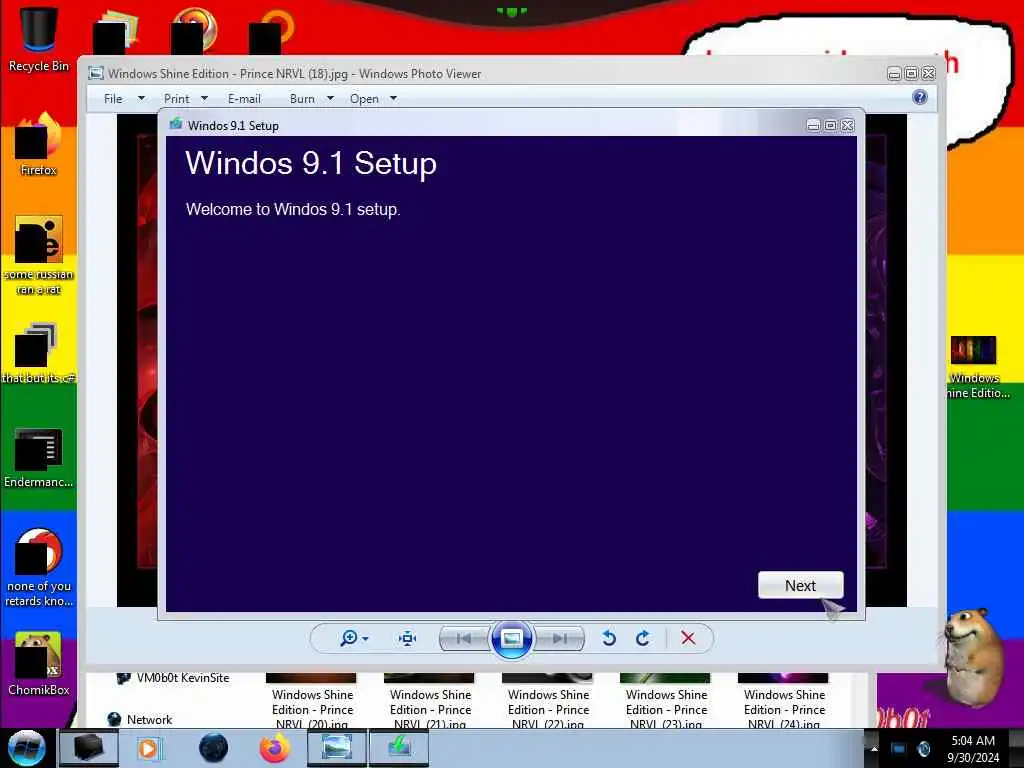Go to the next photo

pos(560,638)
